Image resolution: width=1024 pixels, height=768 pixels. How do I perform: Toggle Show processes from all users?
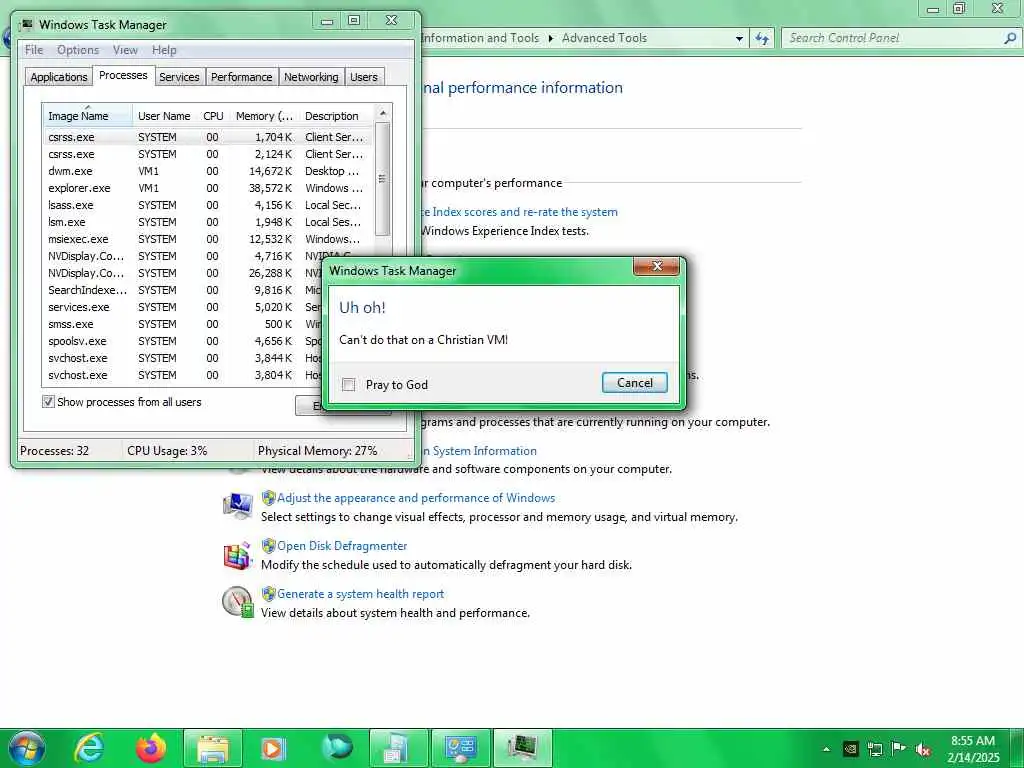pyautogui.click(x=48, y=402)
